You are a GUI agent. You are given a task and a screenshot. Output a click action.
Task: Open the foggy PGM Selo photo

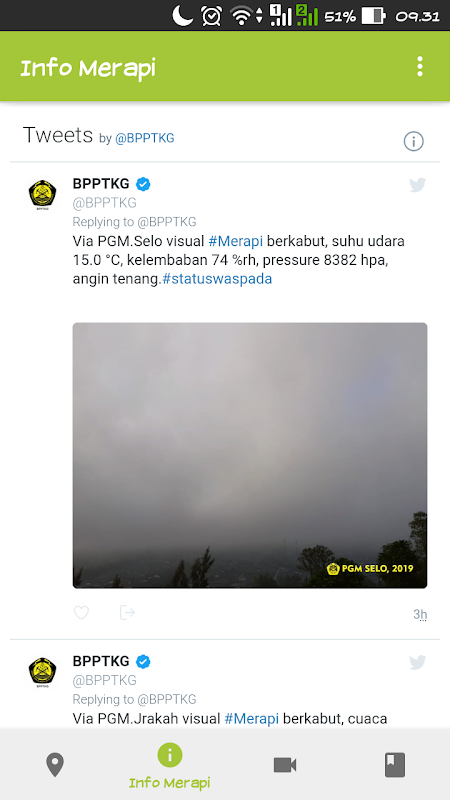click(x=249, y=455)
